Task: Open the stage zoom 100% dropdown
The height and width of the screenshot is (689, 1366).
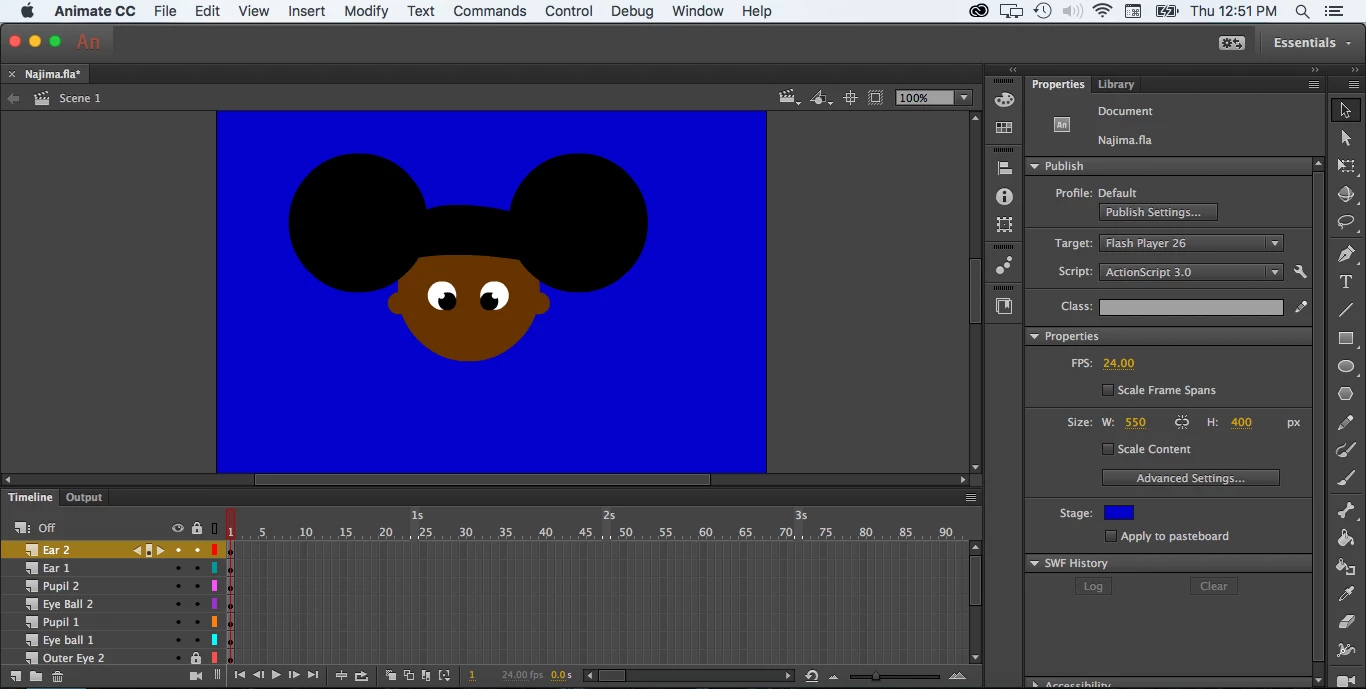Action: 964,98
